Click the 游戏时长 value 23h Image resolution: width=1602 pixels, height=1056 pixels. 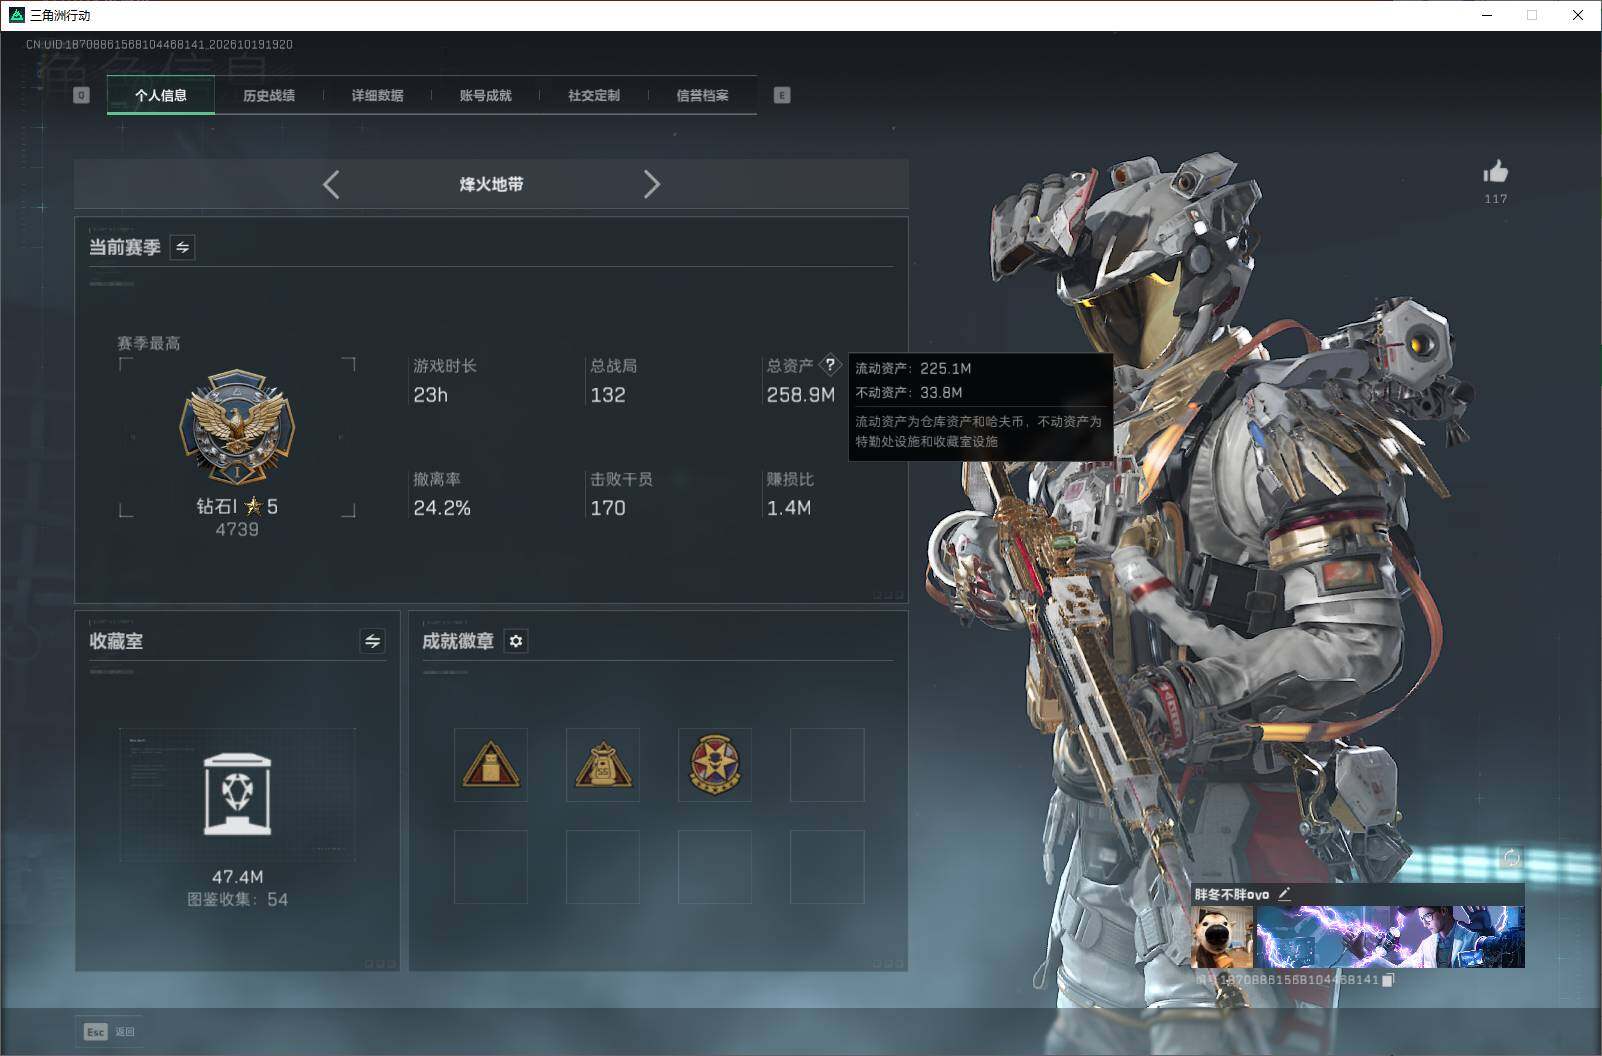(431, 395)
